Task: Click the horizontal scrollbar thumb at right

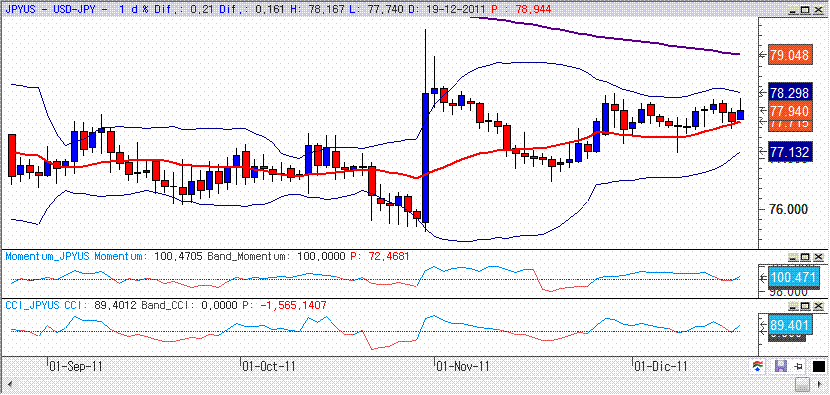Action: coord(802,385)
